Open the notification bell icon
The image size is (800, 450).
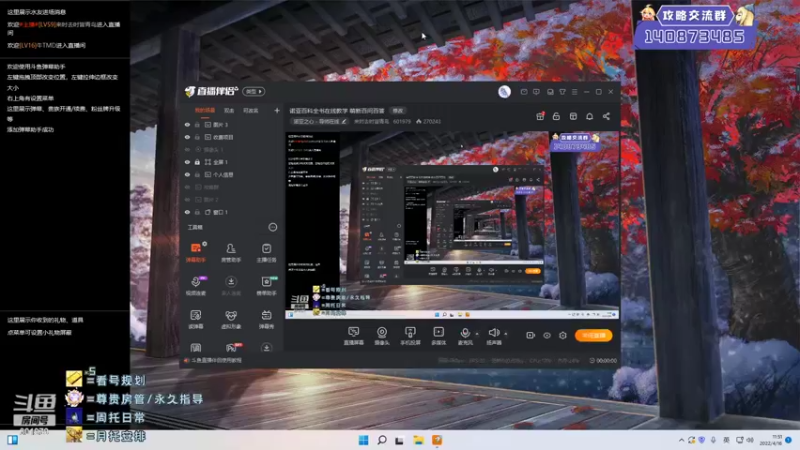pyautogui.click(x=590, y=116)
